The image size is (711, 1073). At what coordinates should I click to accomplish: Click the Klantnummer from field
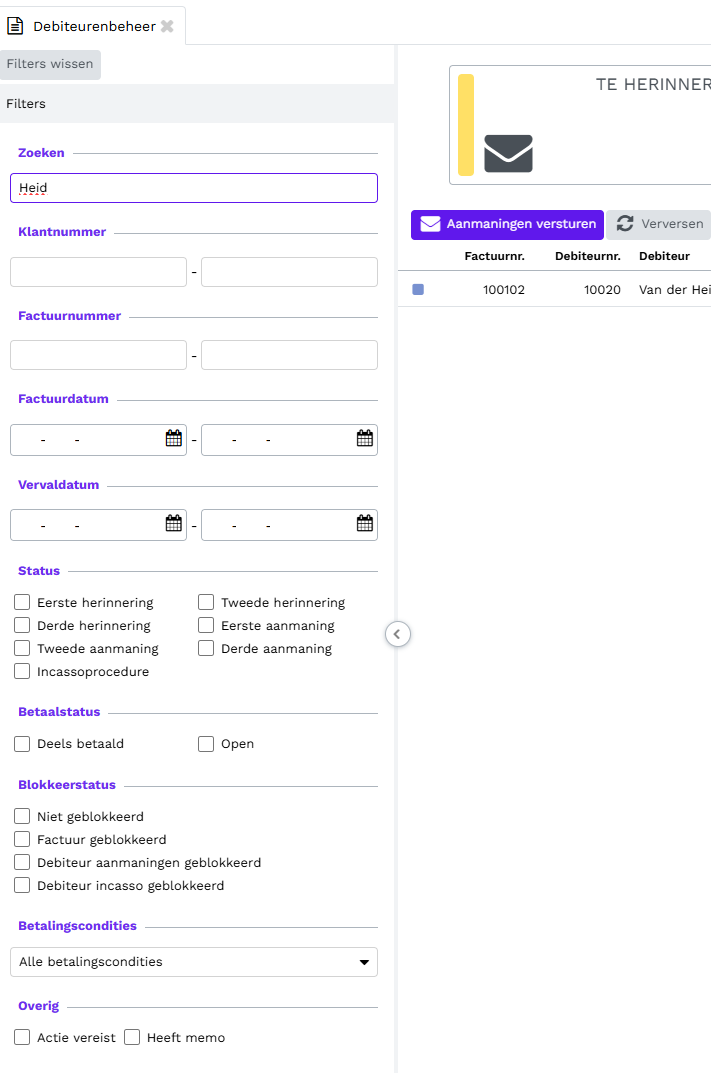coord(99,272)
